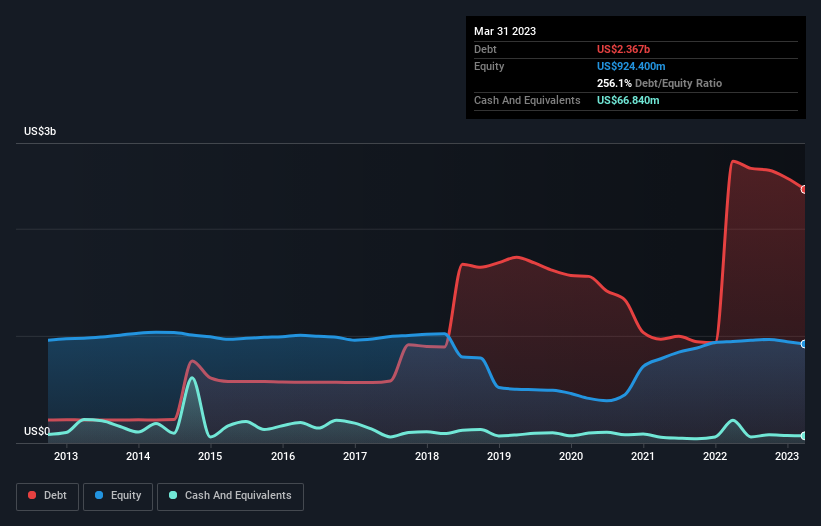The width and height of the screenshot is (821, 526).
Task: Select the Cash endpoint marker on chart
Action: tap(804, 435)
